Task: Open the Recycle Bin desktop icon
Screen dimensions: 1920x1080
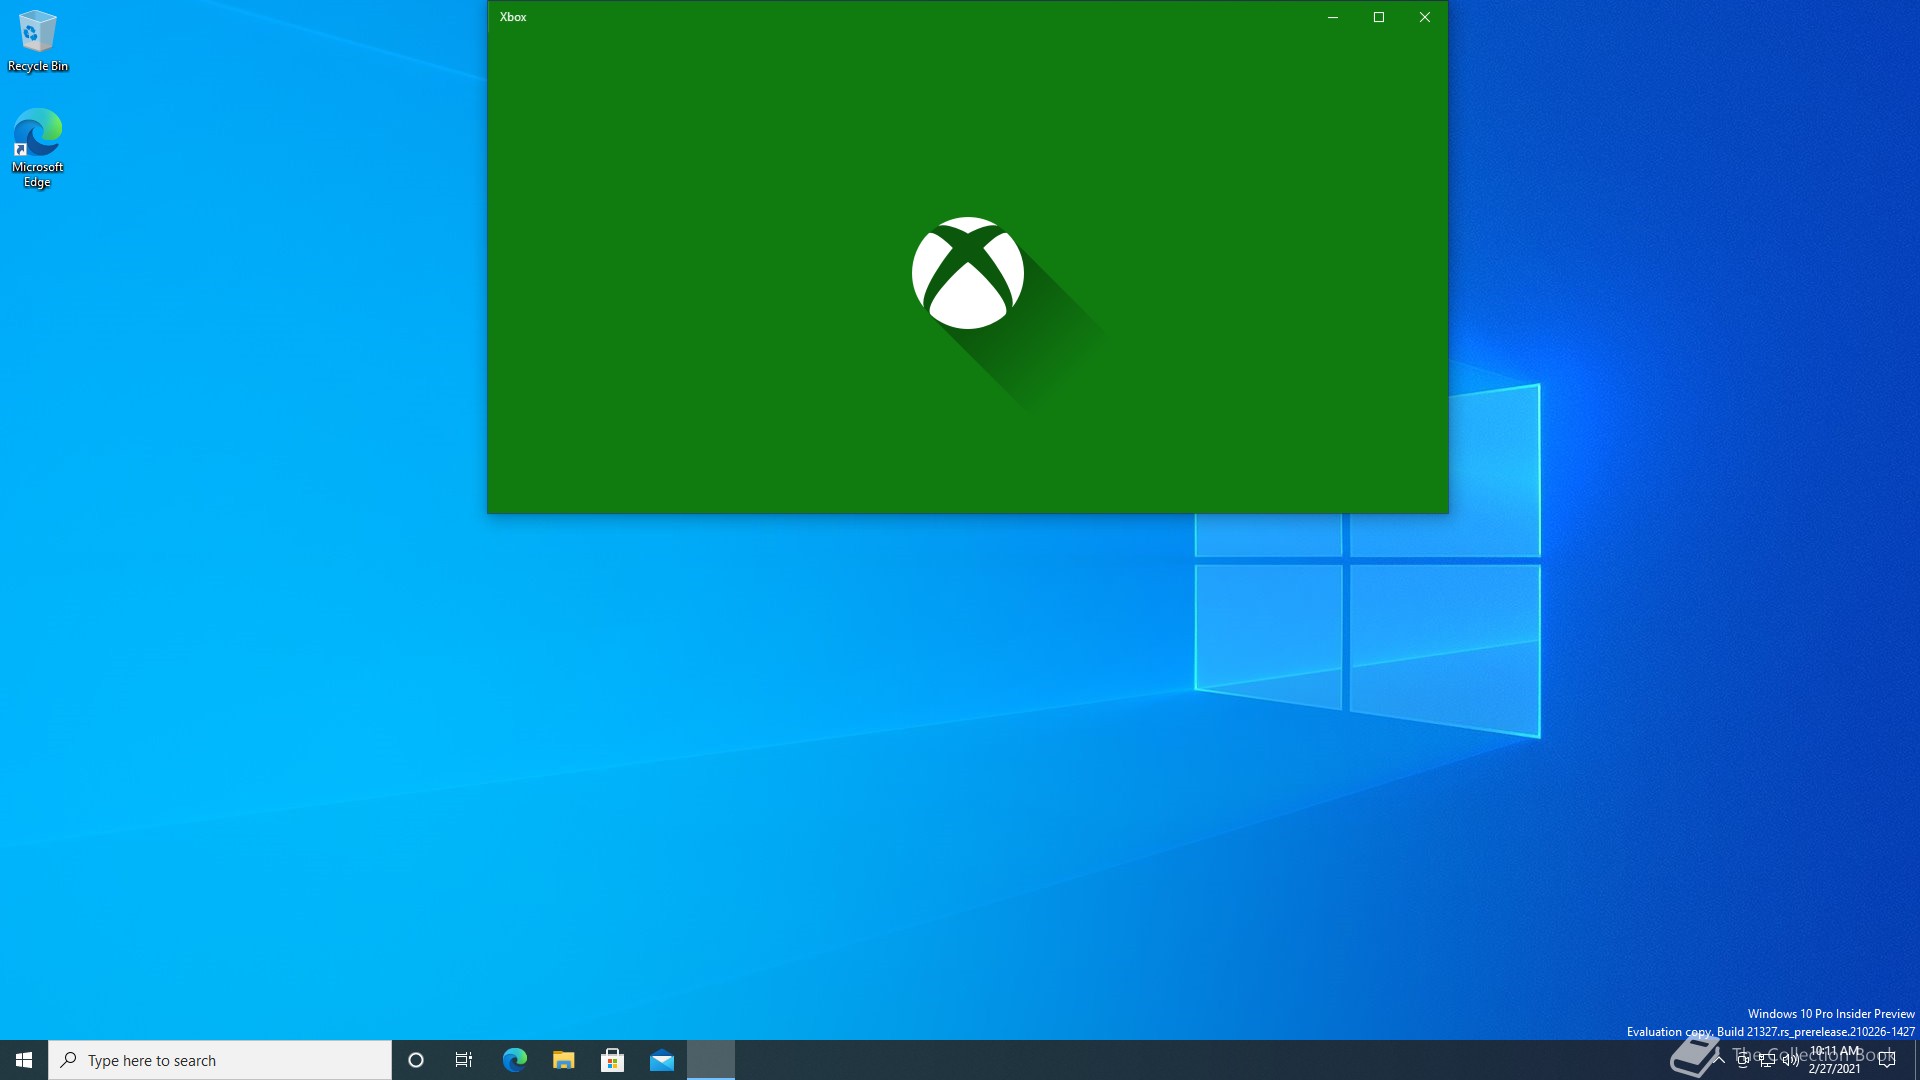Action: click(37, 42)
